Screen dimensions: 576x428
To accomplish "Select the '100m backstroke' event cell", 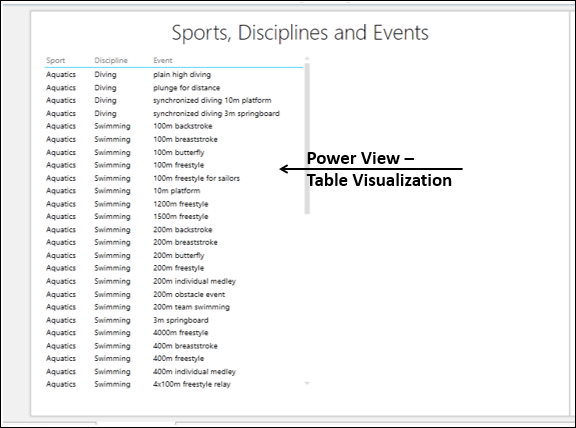I will [x=183, y=126].
